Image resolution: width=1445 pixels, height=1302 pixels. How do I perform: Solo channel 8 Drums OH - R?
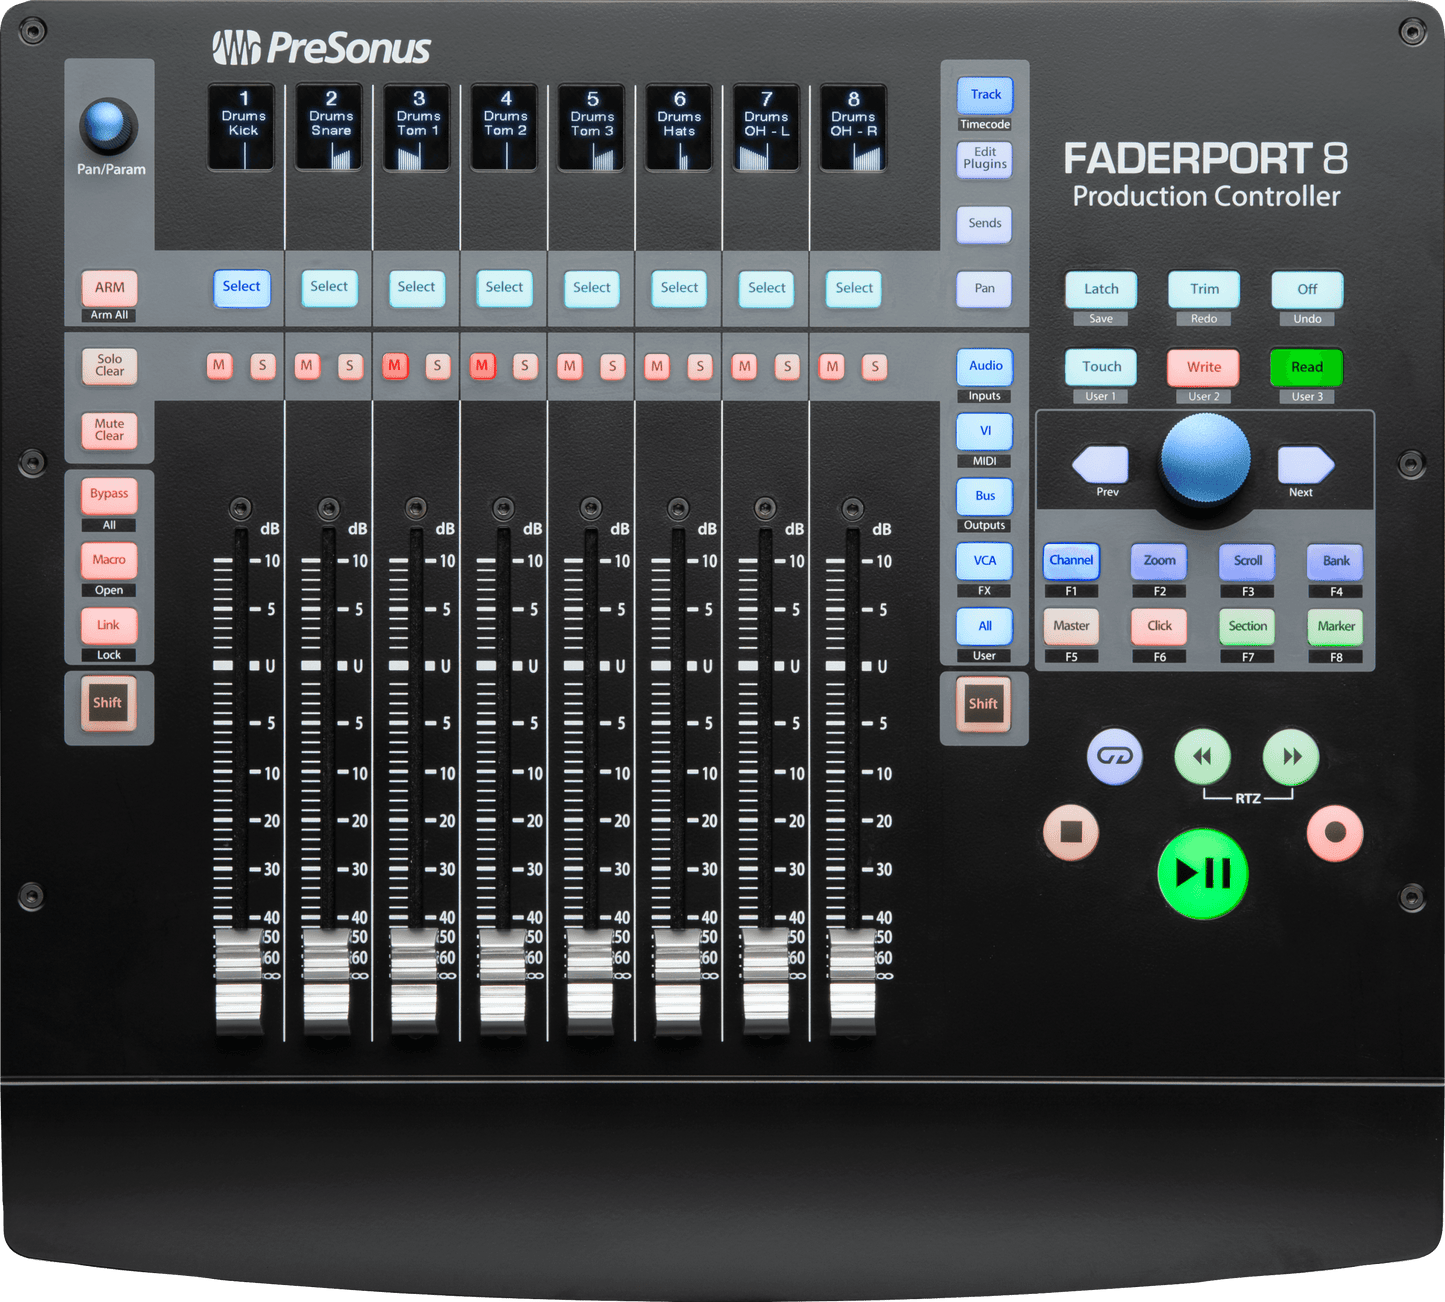(875, 367)
